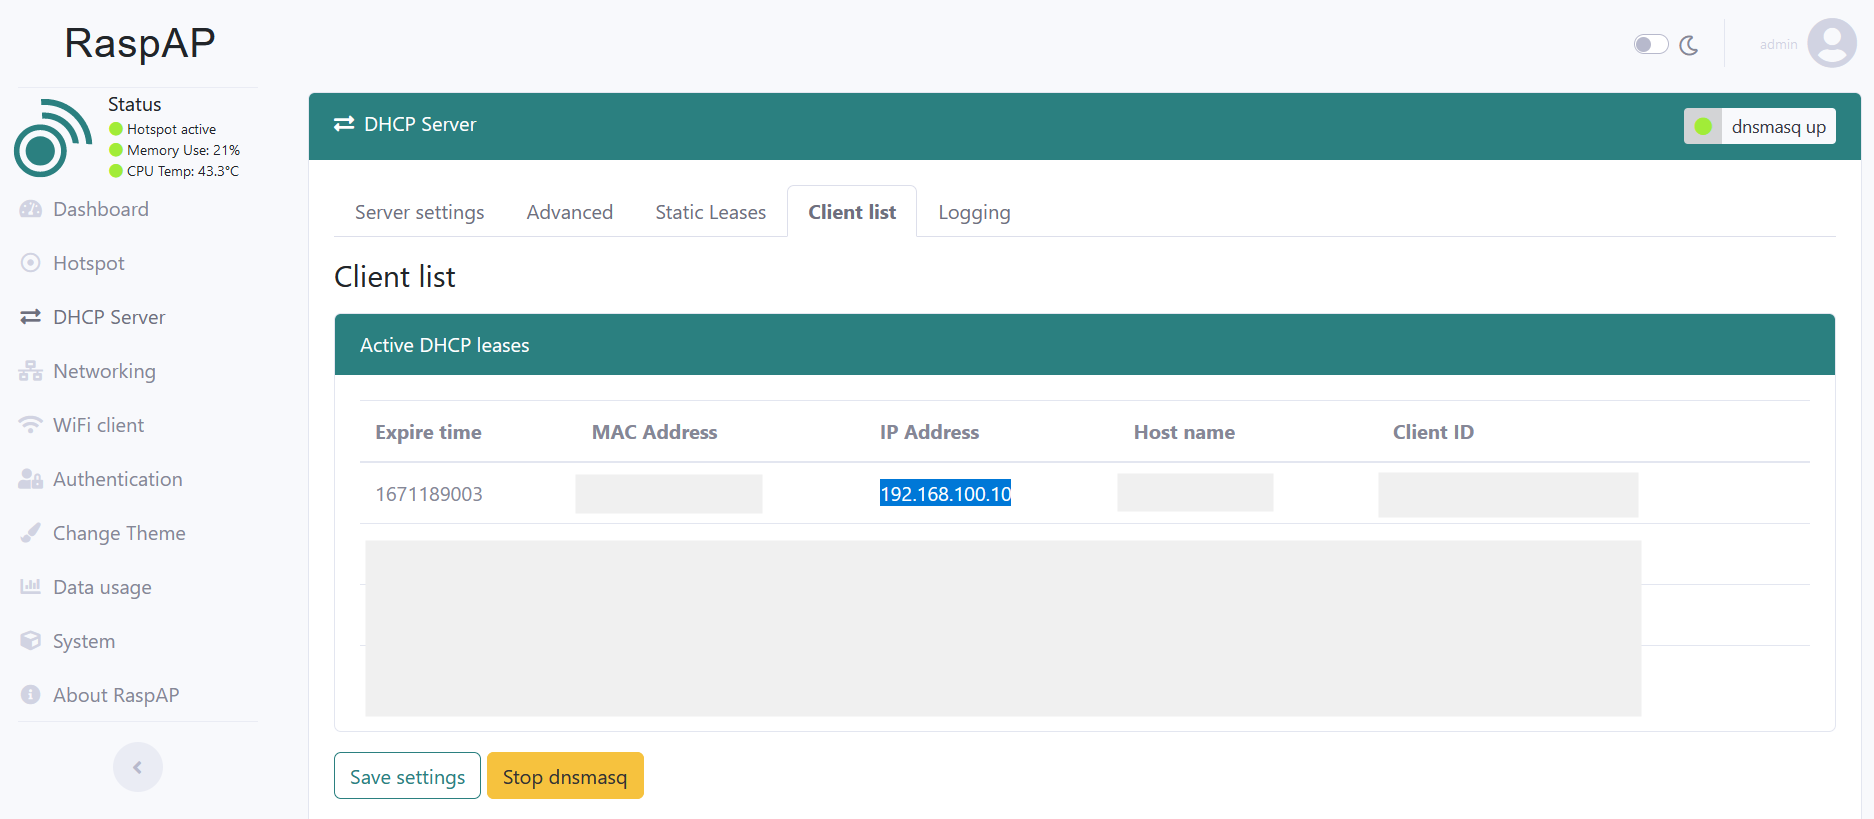Open Data usage in the sidebar
This screenshot has height=819, width=1874.
[102, 587]
